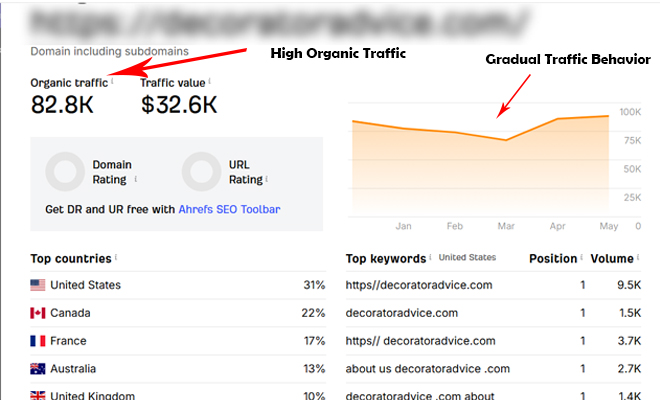Image resolution: width=660 pixels, height=400 pixels.
Task: Click the Apr label on the chart axis
Action: [557, 226]
